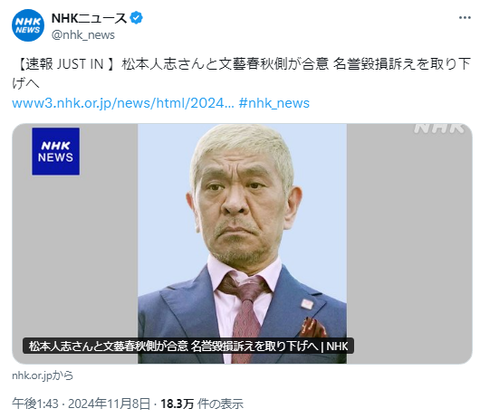Screen dimensions: 480x418
Task: Click the white NHK watermark on card corner
Action: [x=439, y=128]
